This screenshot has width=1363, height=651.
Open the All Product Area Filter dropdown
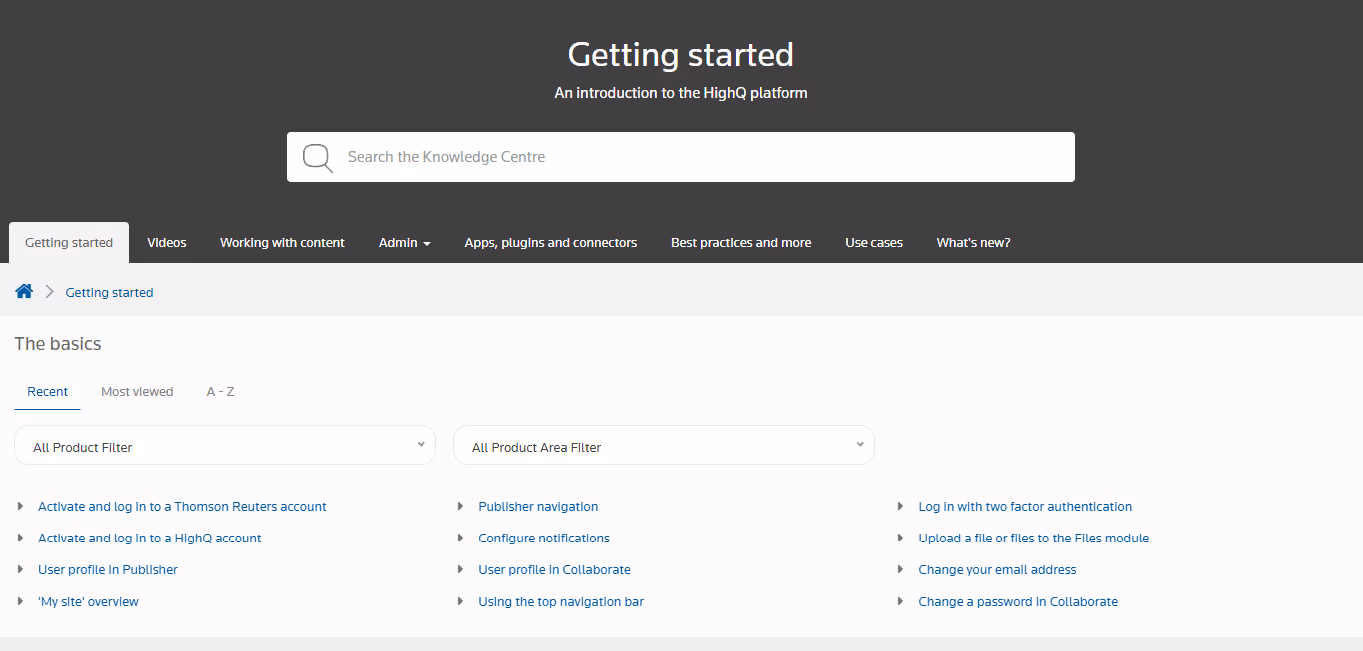tap(664, 446)
